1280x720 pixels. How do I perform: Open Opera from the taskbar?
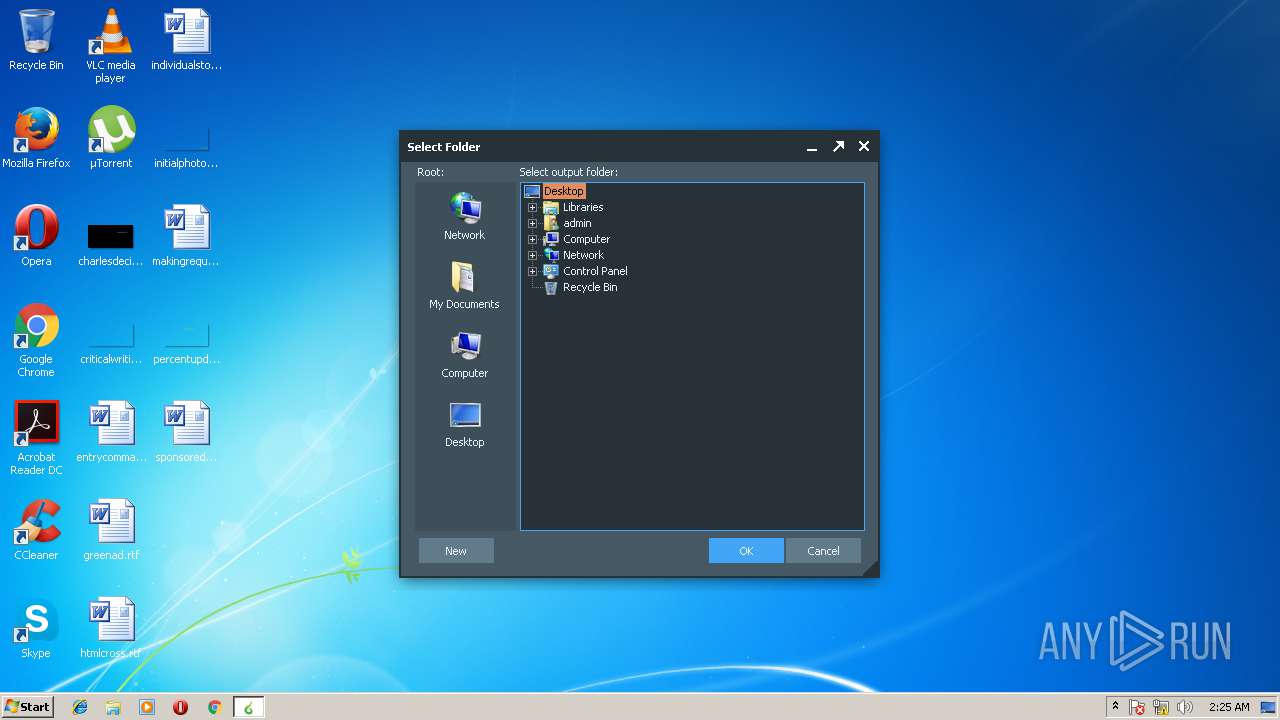[180, 707]
